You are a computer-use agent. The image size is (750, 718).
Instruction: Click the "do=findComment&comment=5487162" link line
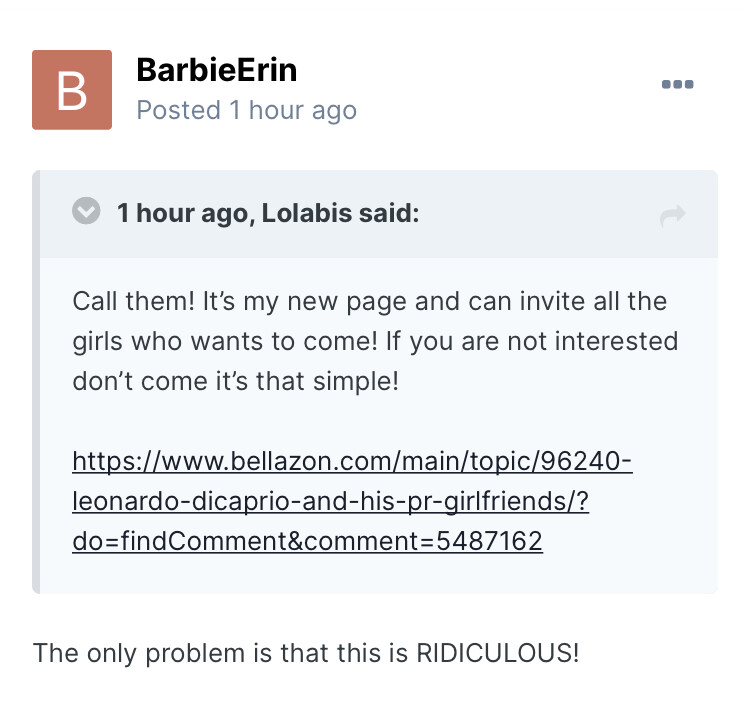[x=307, y=541]
